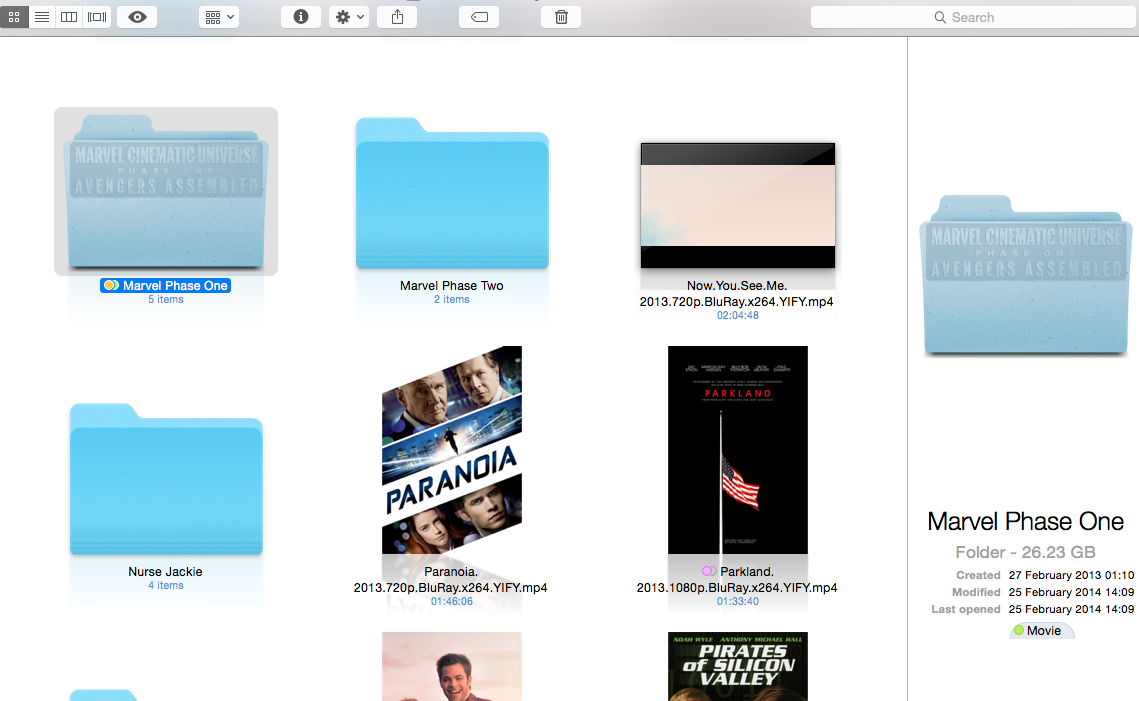The height and width of the screenshot is (701, 1139).
Task: Click the Get Info button
Action: 301,17
